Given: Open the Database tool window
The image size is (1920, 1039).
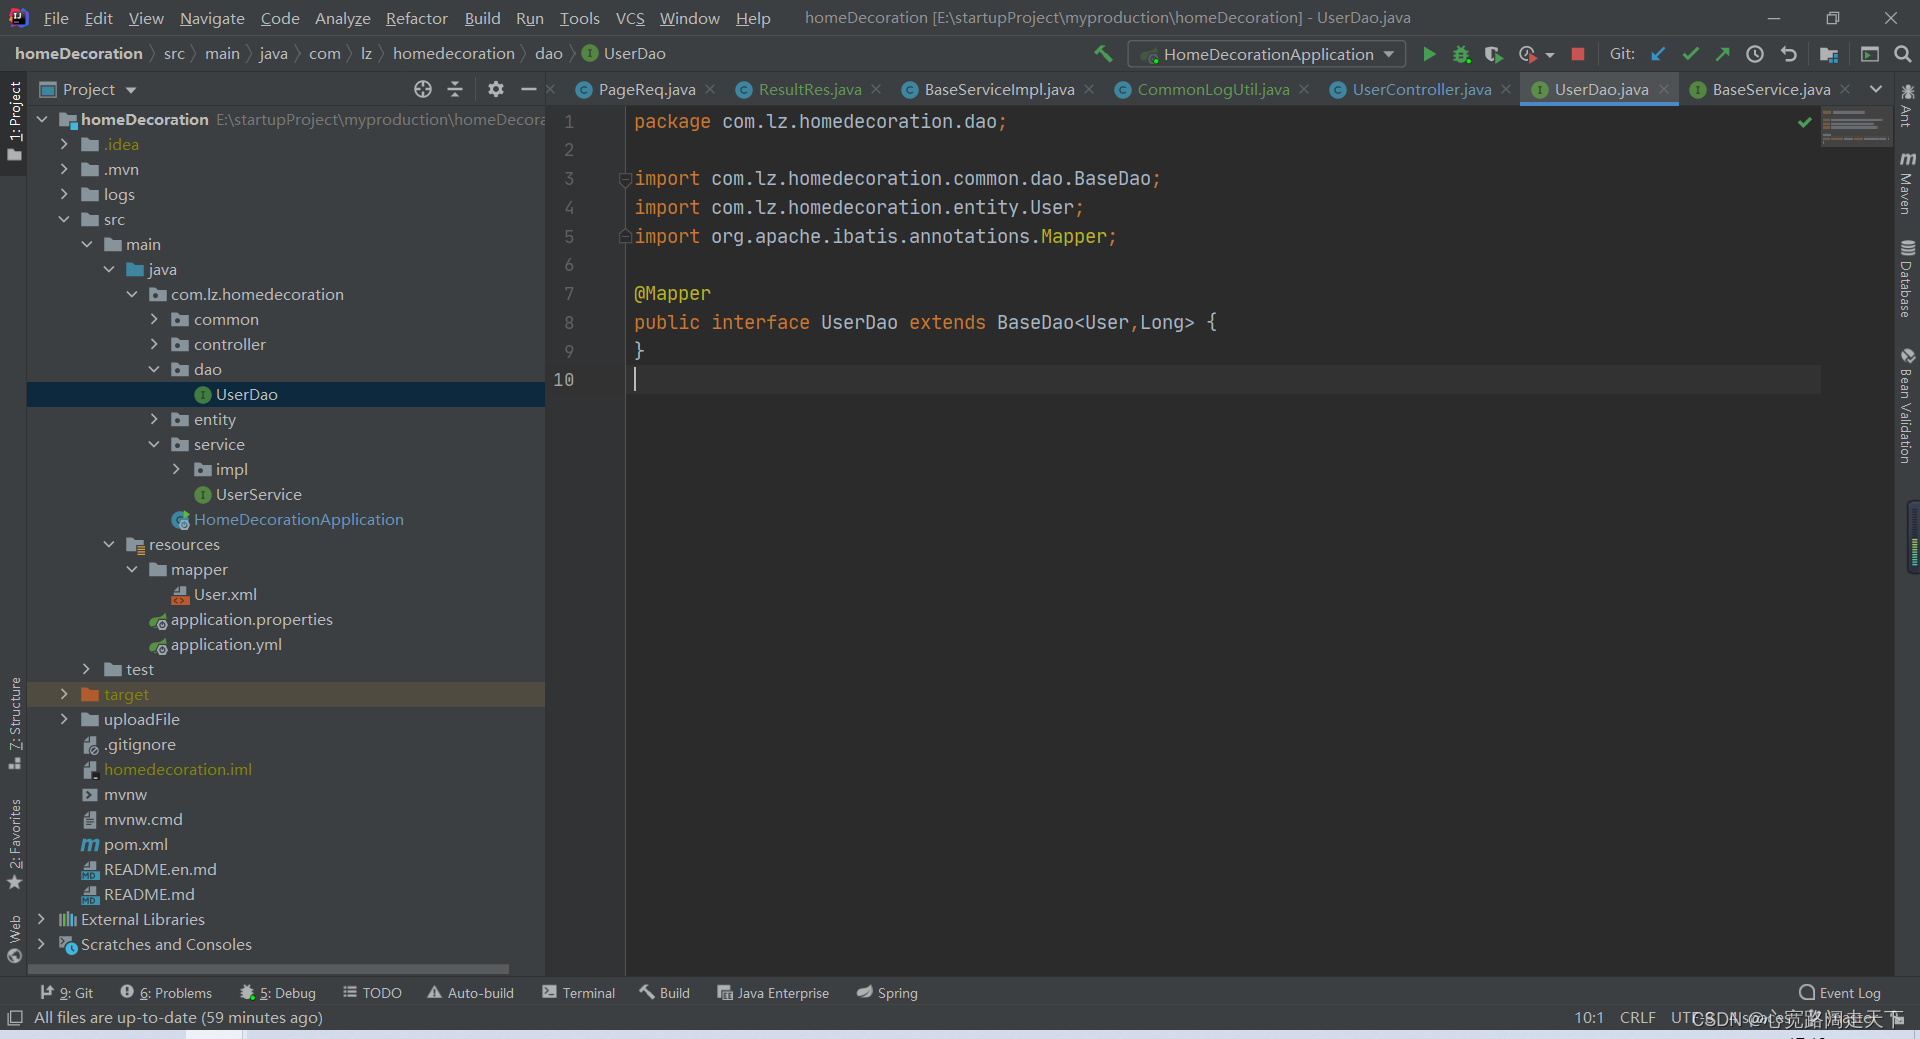Looking at the screenshot, I should pos(1907,279).
